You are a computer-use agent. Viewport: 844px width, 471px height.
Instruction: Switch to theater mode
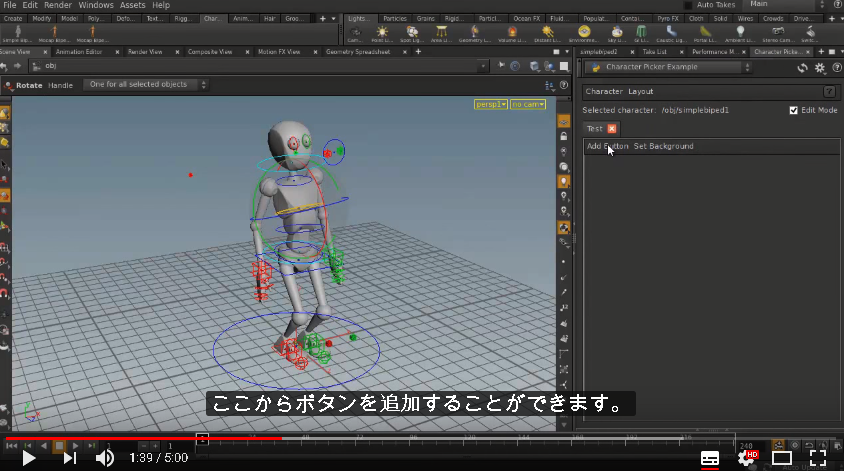(782, 458)
